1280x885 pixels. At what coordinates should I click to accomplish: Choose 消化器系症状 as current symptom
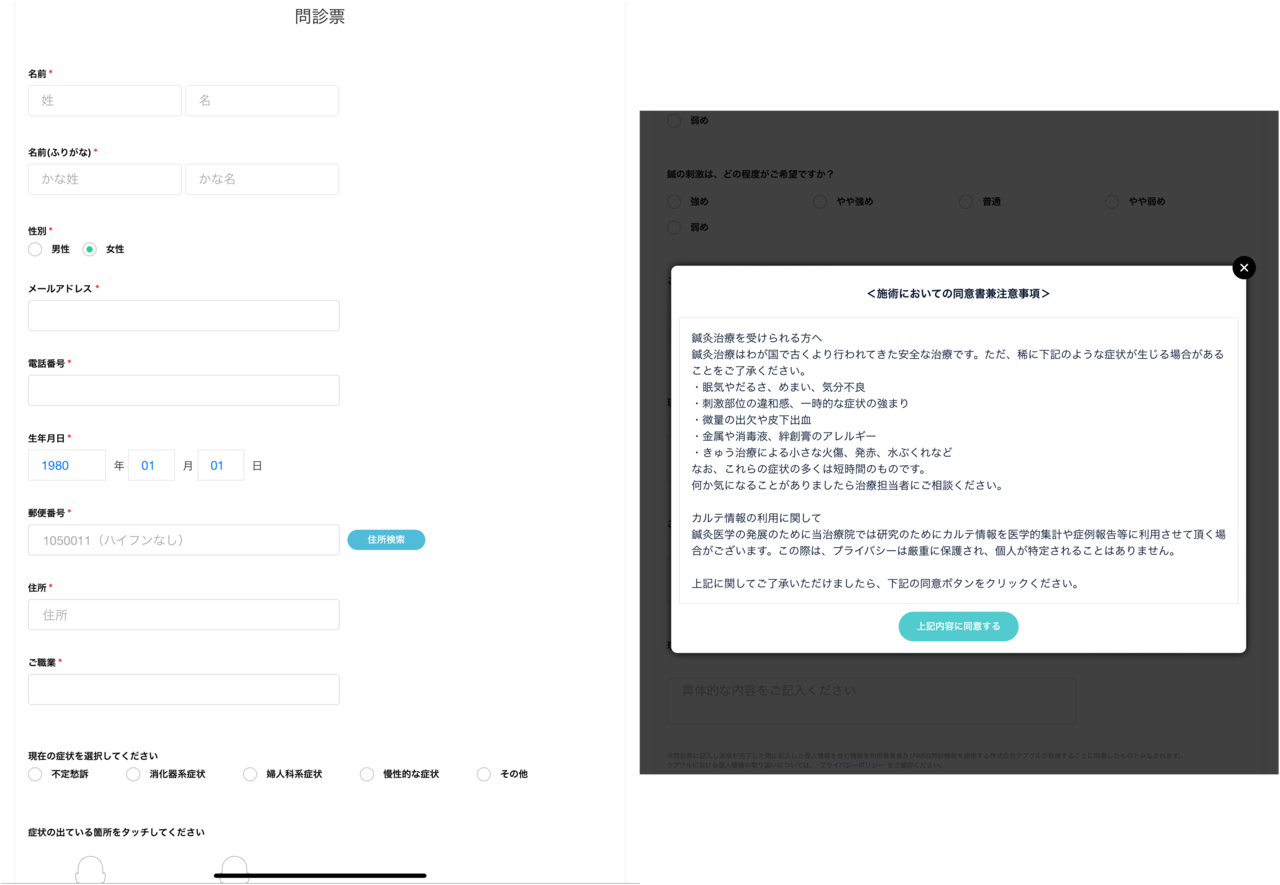133,773
